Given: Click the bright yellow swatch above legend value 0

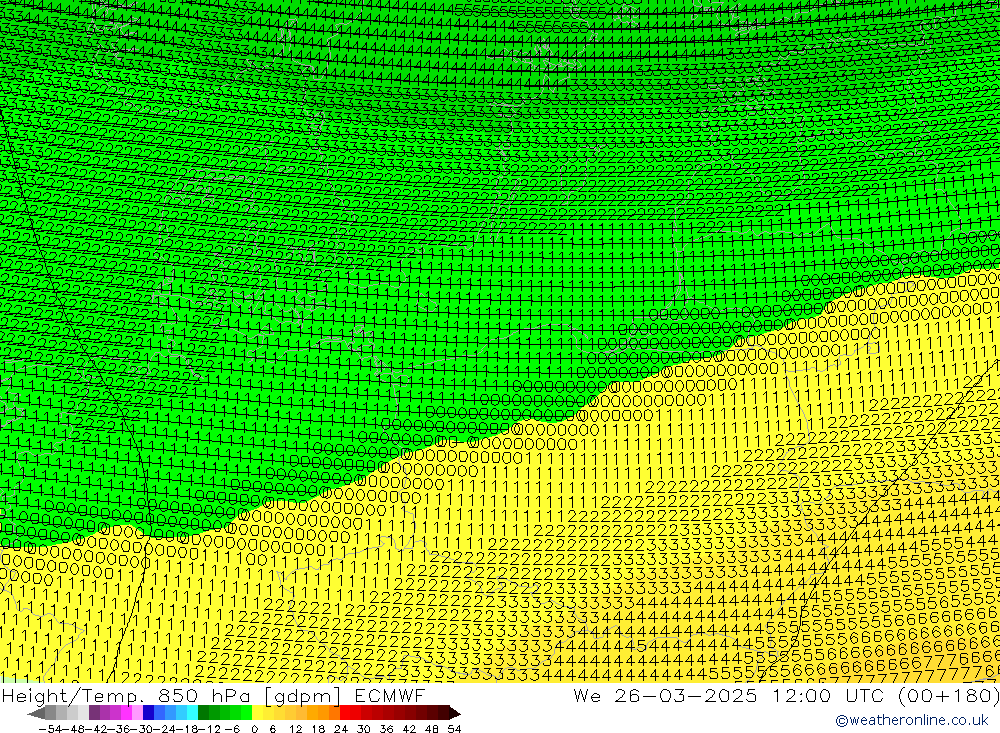Looking at the screenshot, I should click(258, 713).
